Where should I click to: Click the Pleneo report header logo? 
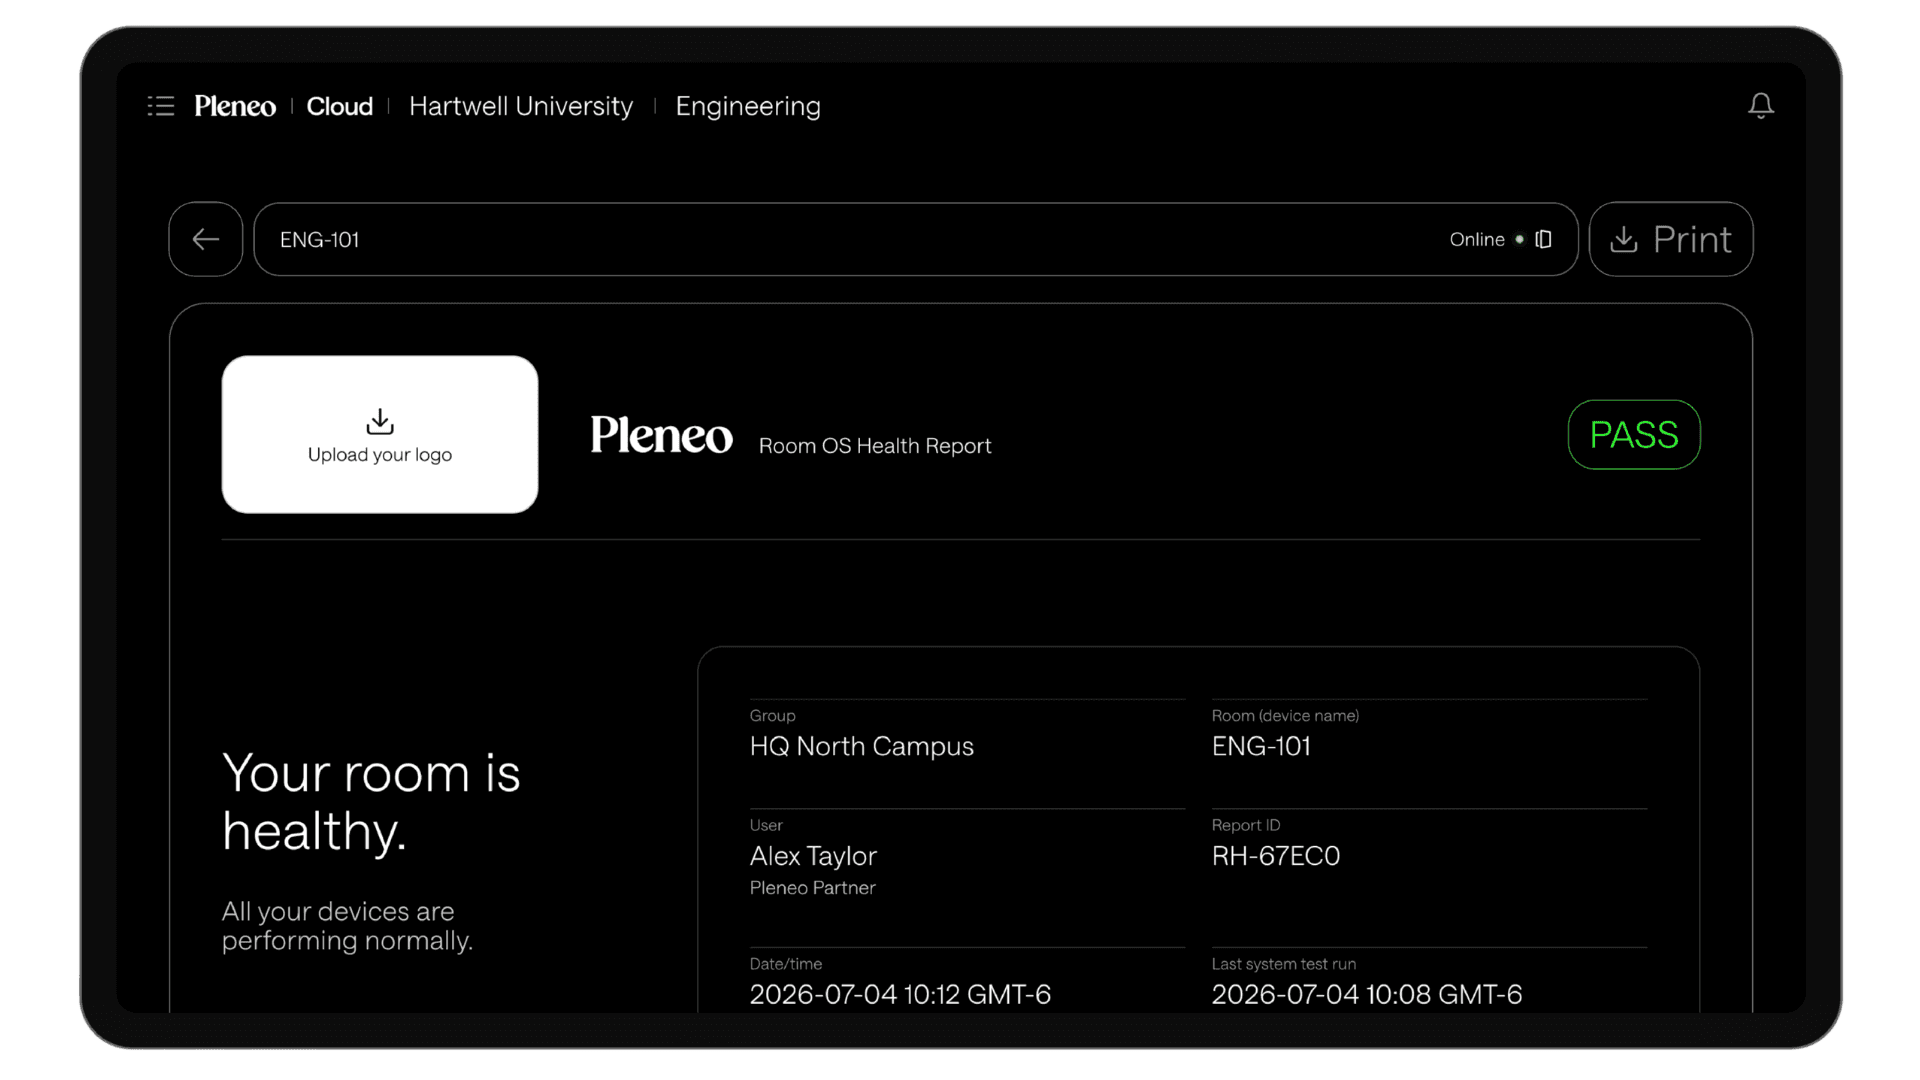661,435
